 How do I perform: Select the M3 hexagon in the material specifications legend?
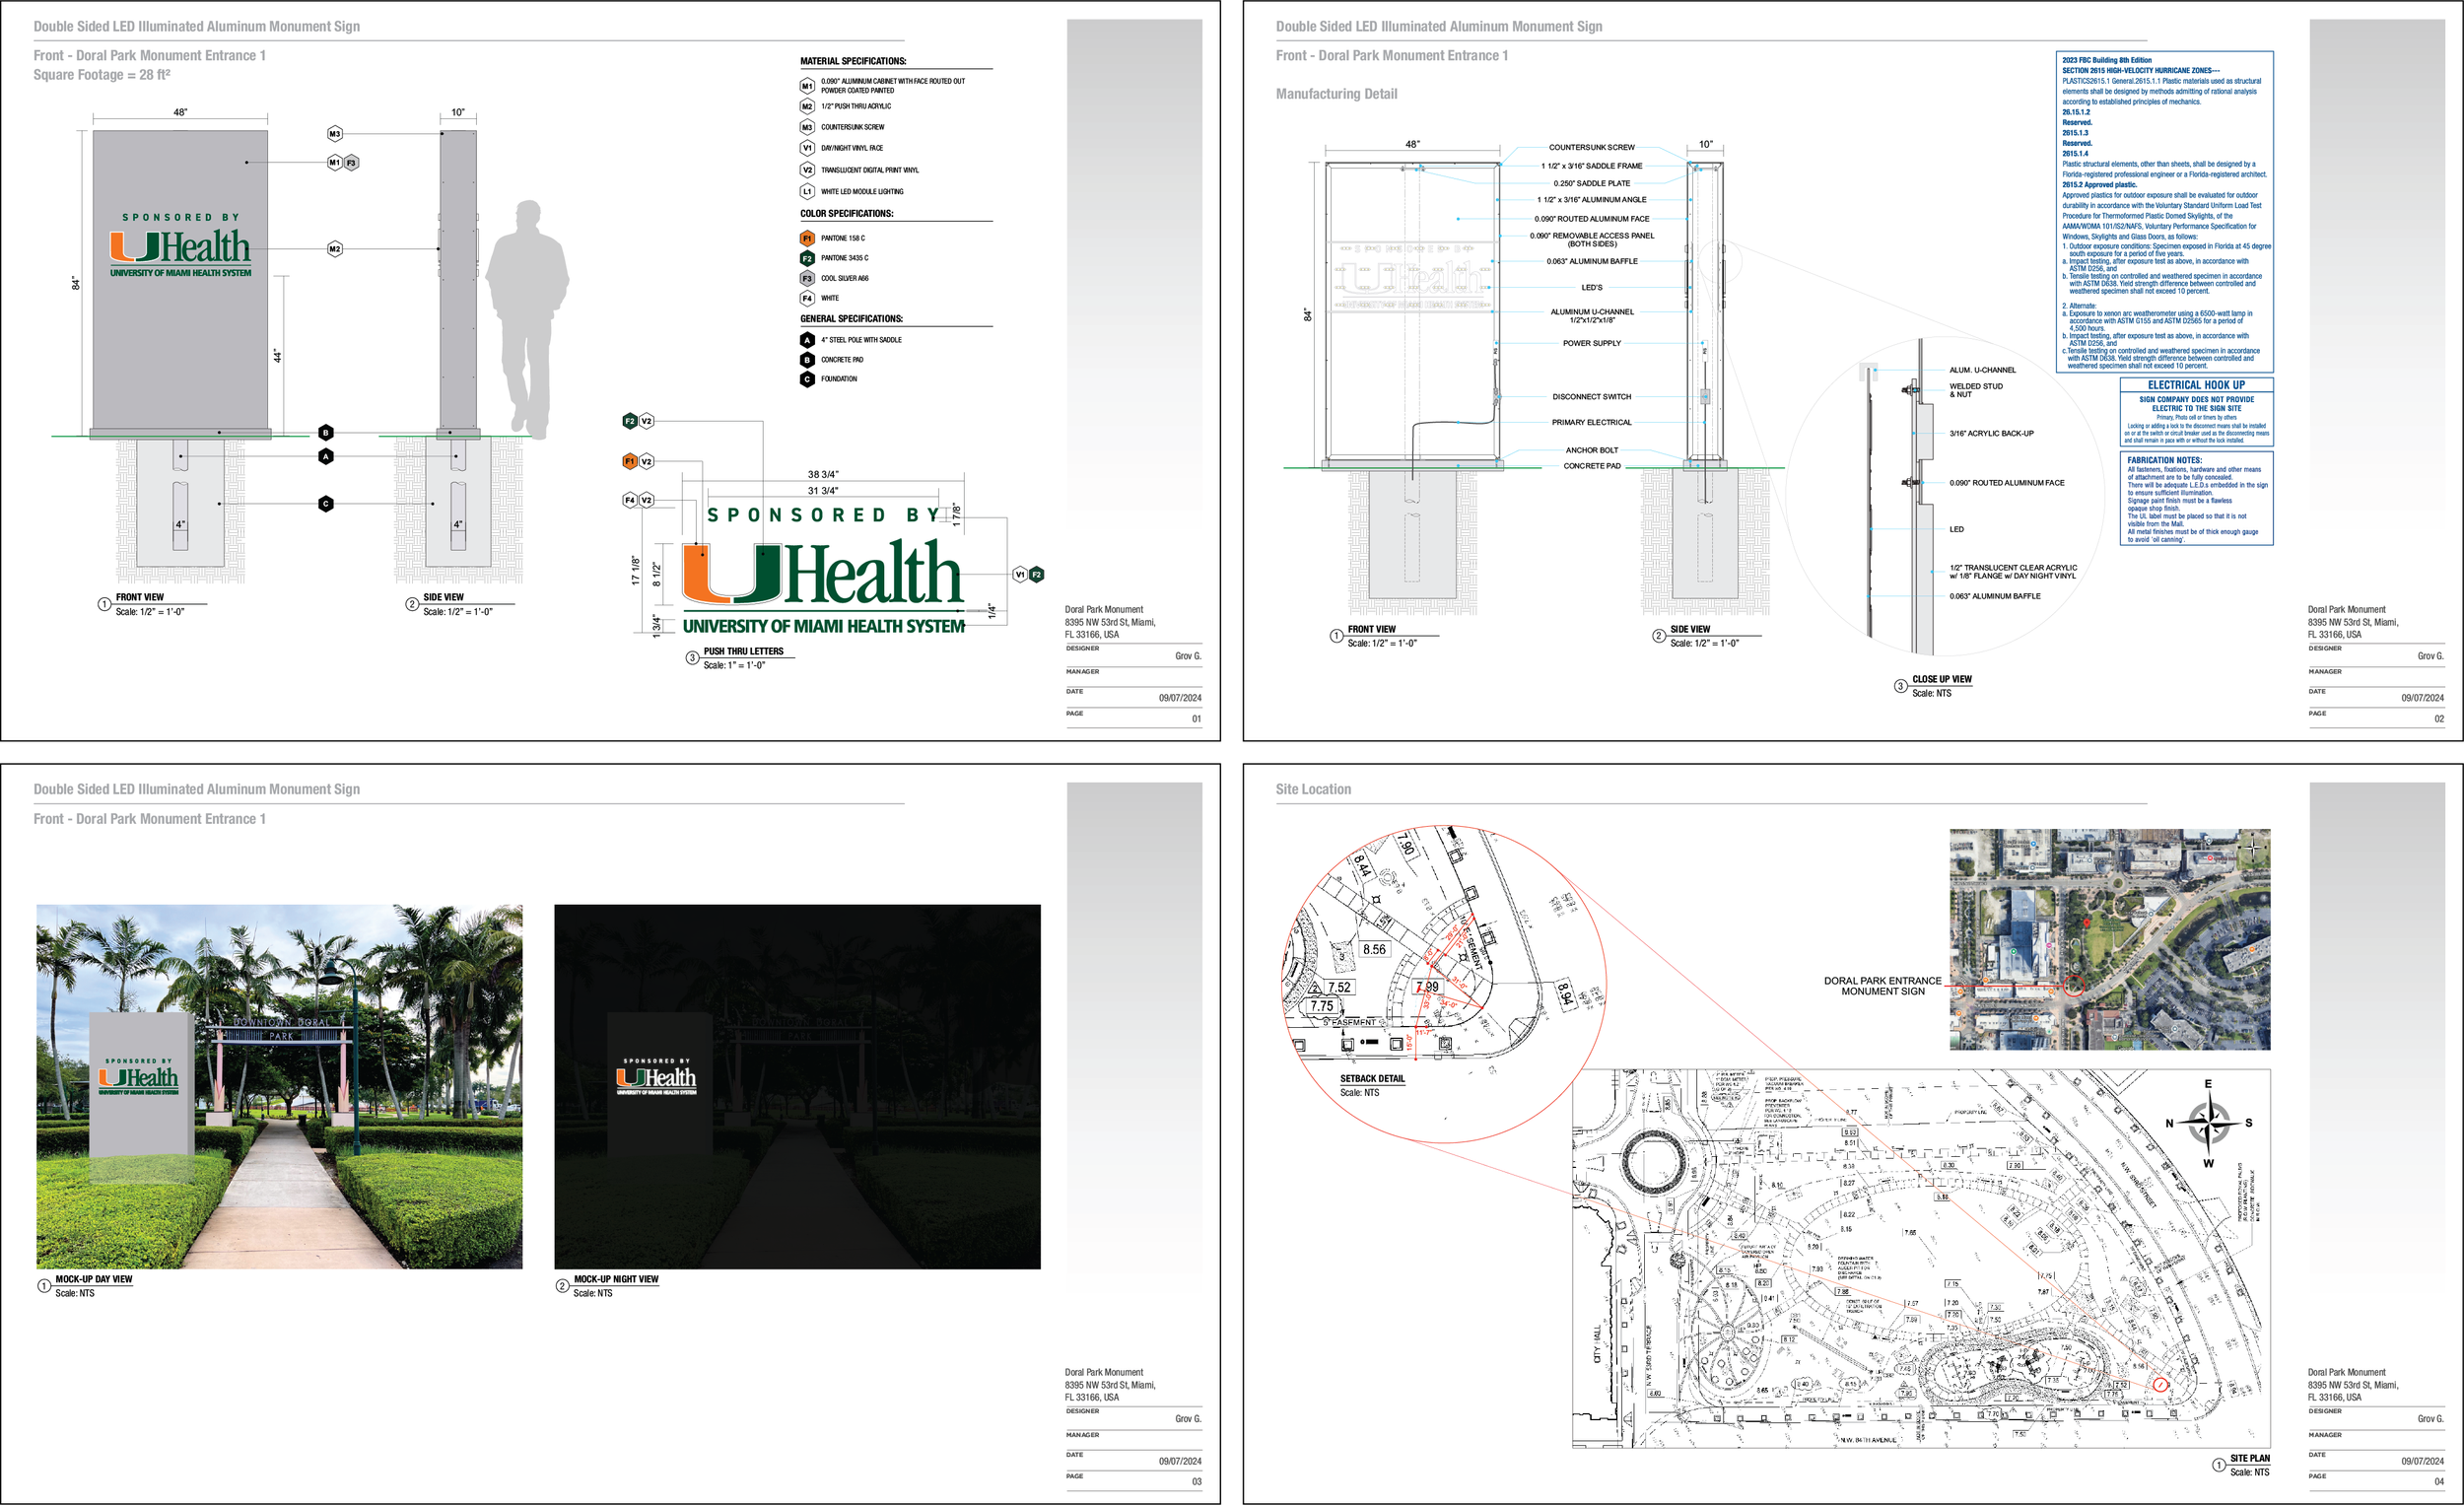tap(807, 127)
